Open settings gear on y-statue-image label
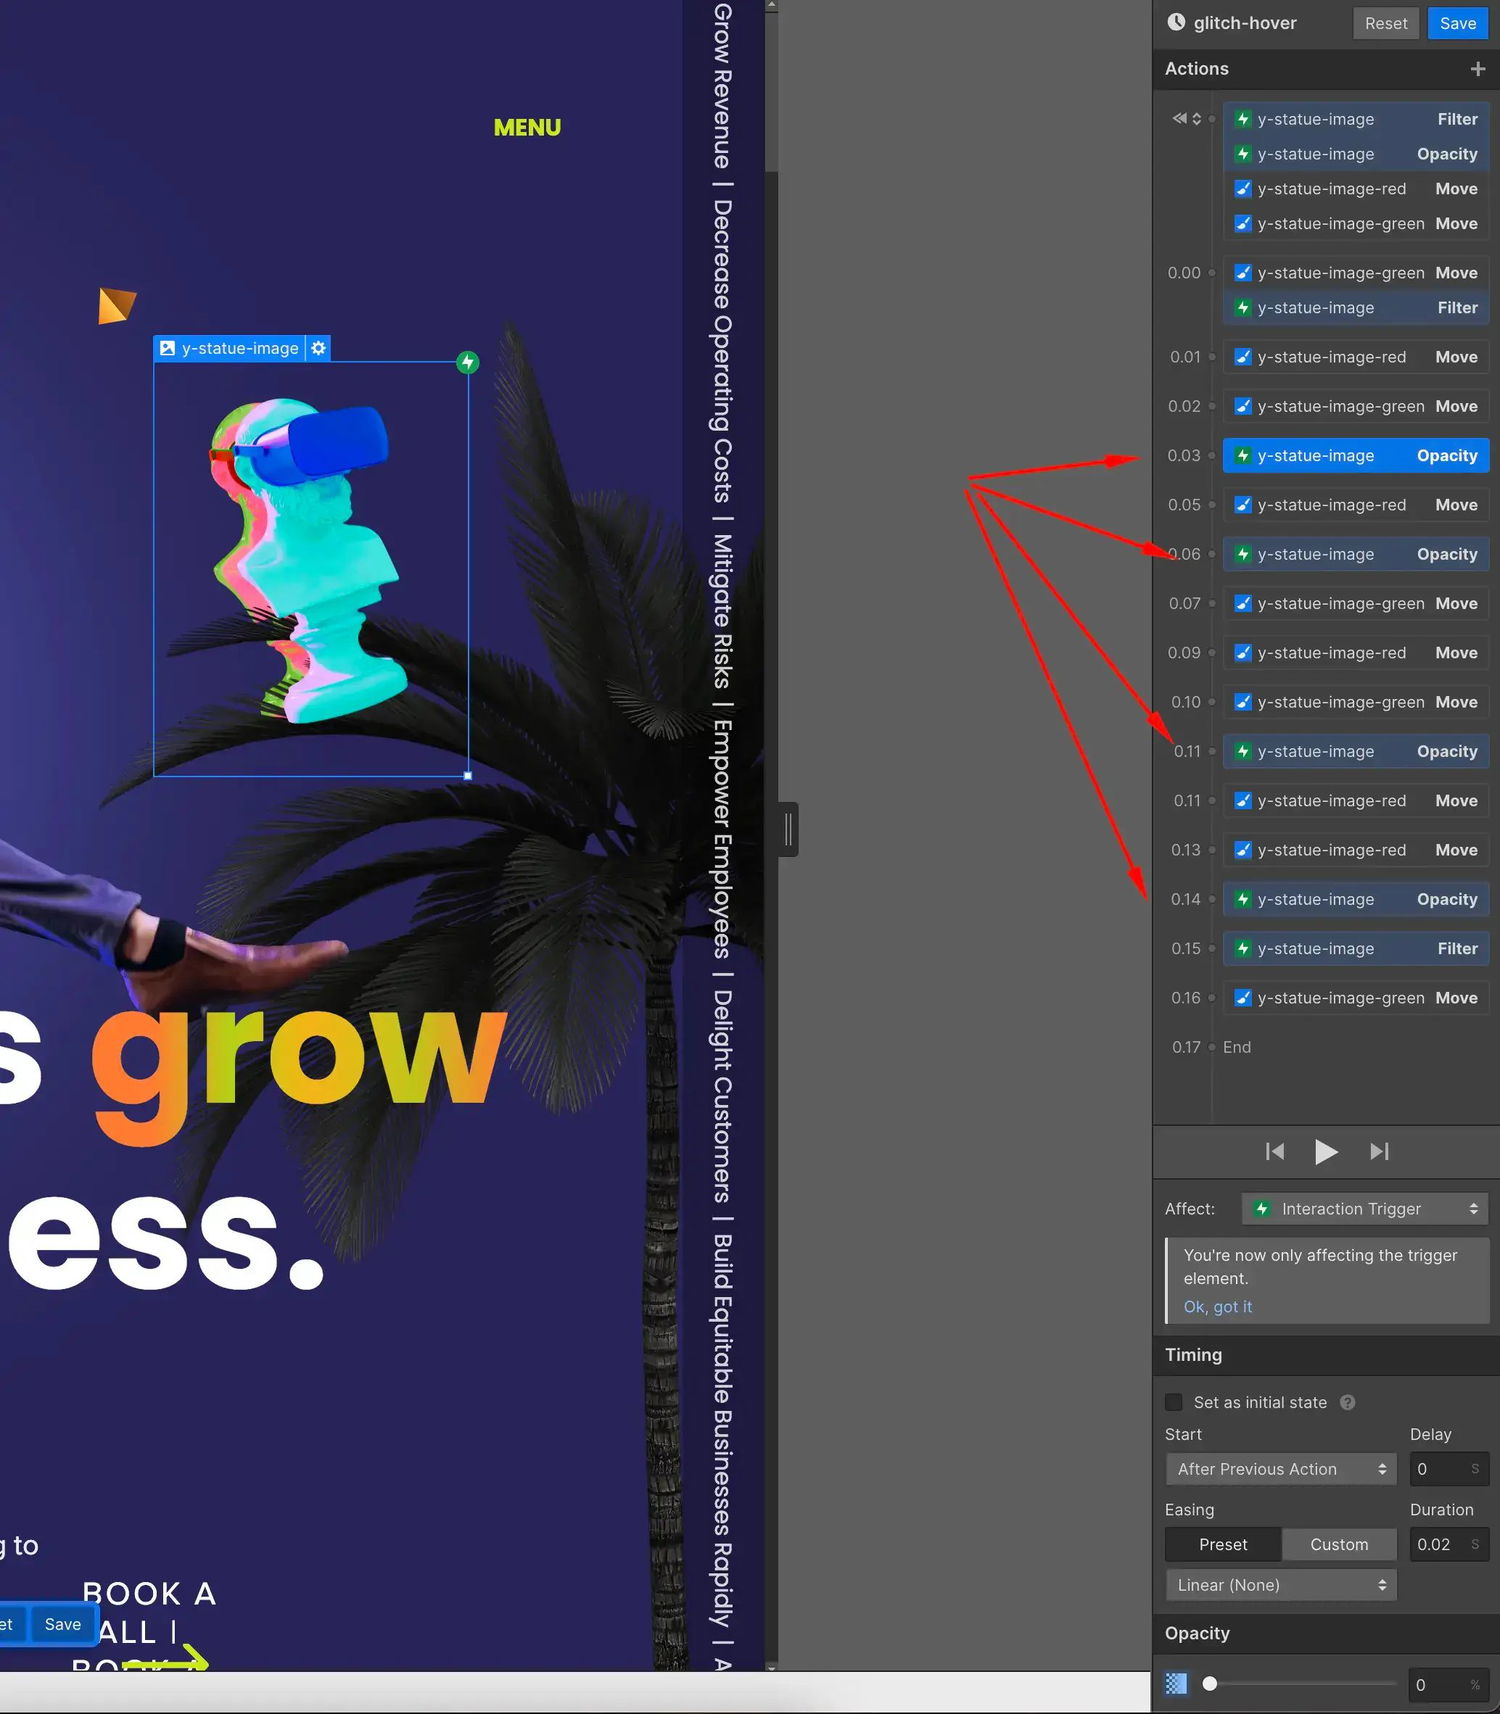 318,348
